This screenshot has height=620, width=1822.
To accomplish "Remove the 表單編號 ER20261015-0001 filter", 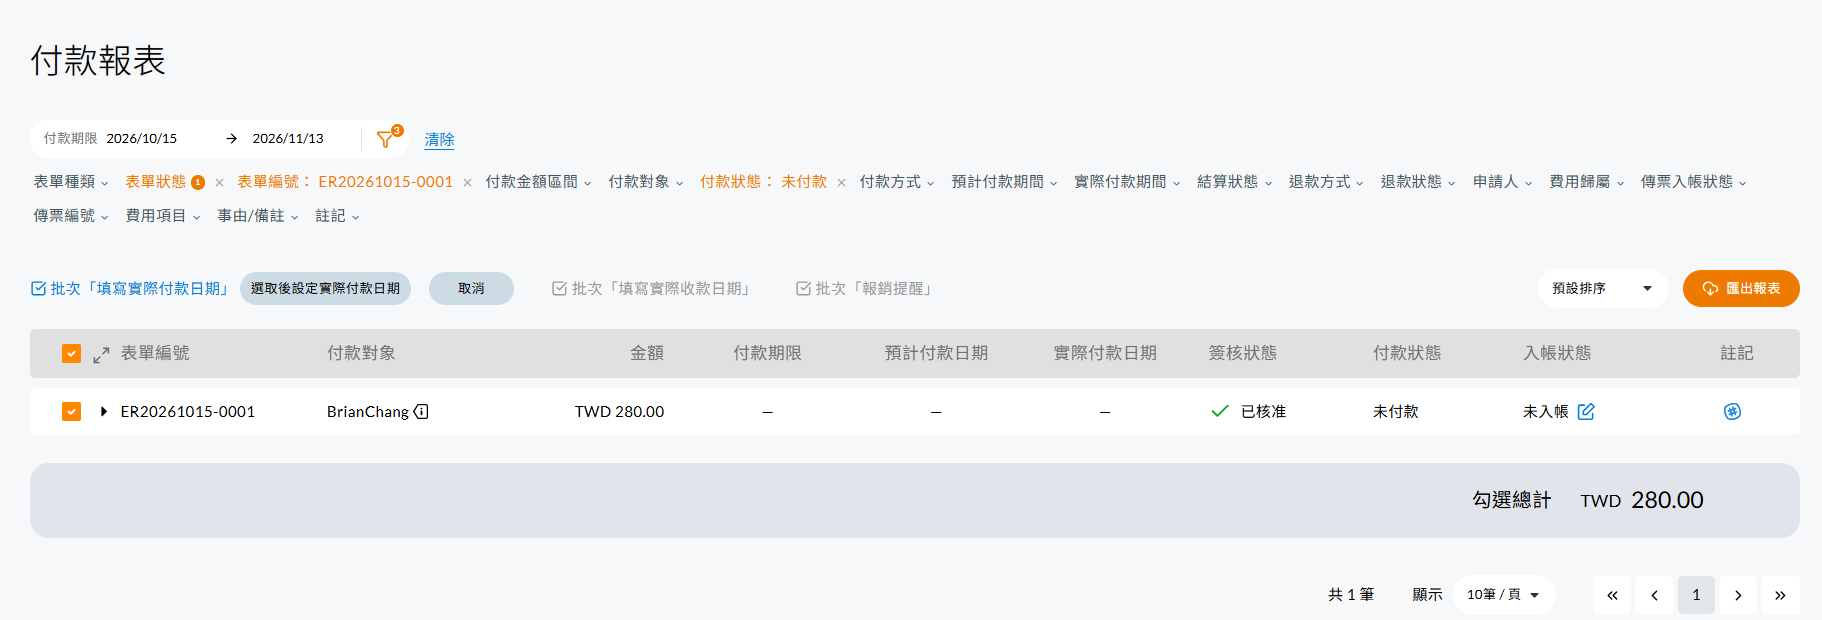I will click(467, 183).
